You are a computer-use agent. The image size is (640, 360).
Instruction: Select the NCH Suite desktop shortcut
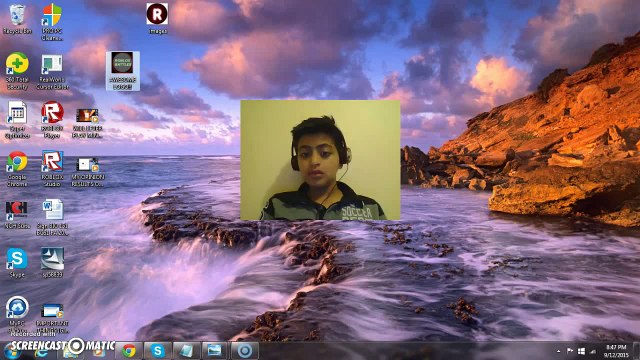tap(17, 214)
